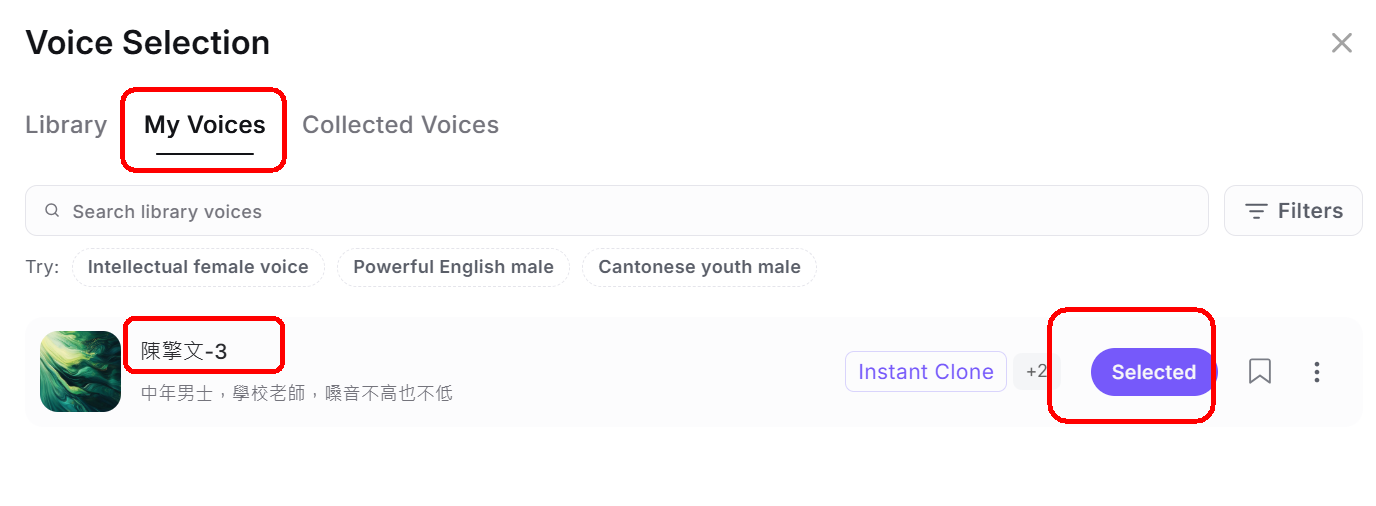Screen dimensions: 1376x506
Task: Pick the Powerful English male suggestion
Action: pyautogui.click(x=453, y=267)
